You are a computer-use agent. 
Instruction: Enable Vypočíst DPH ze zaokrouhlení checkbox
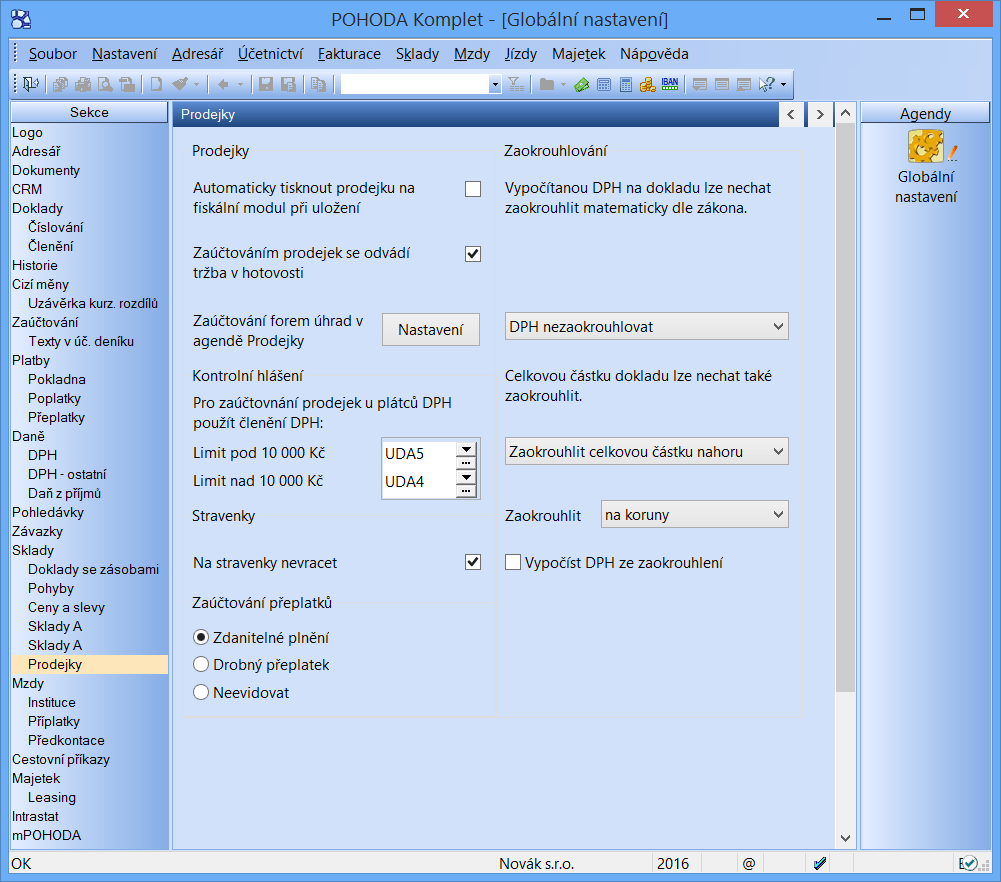[513, 563]
